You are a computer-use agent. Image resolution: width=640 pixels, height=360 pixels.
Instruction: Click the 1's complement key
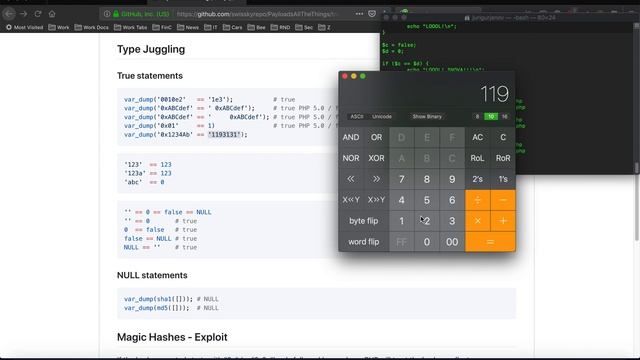click(x=503, y=179)
